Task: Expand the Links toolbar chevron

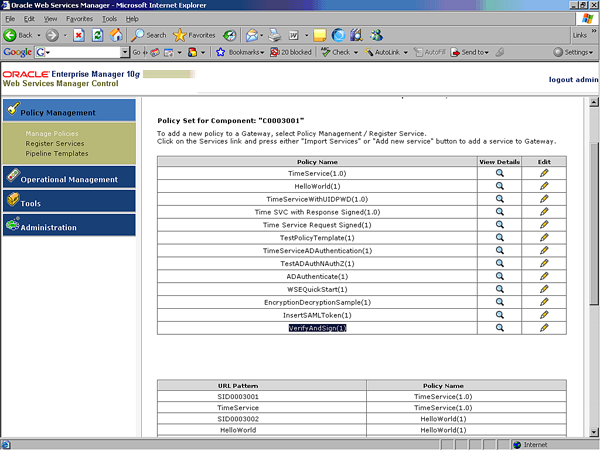Action: point(593,31)
